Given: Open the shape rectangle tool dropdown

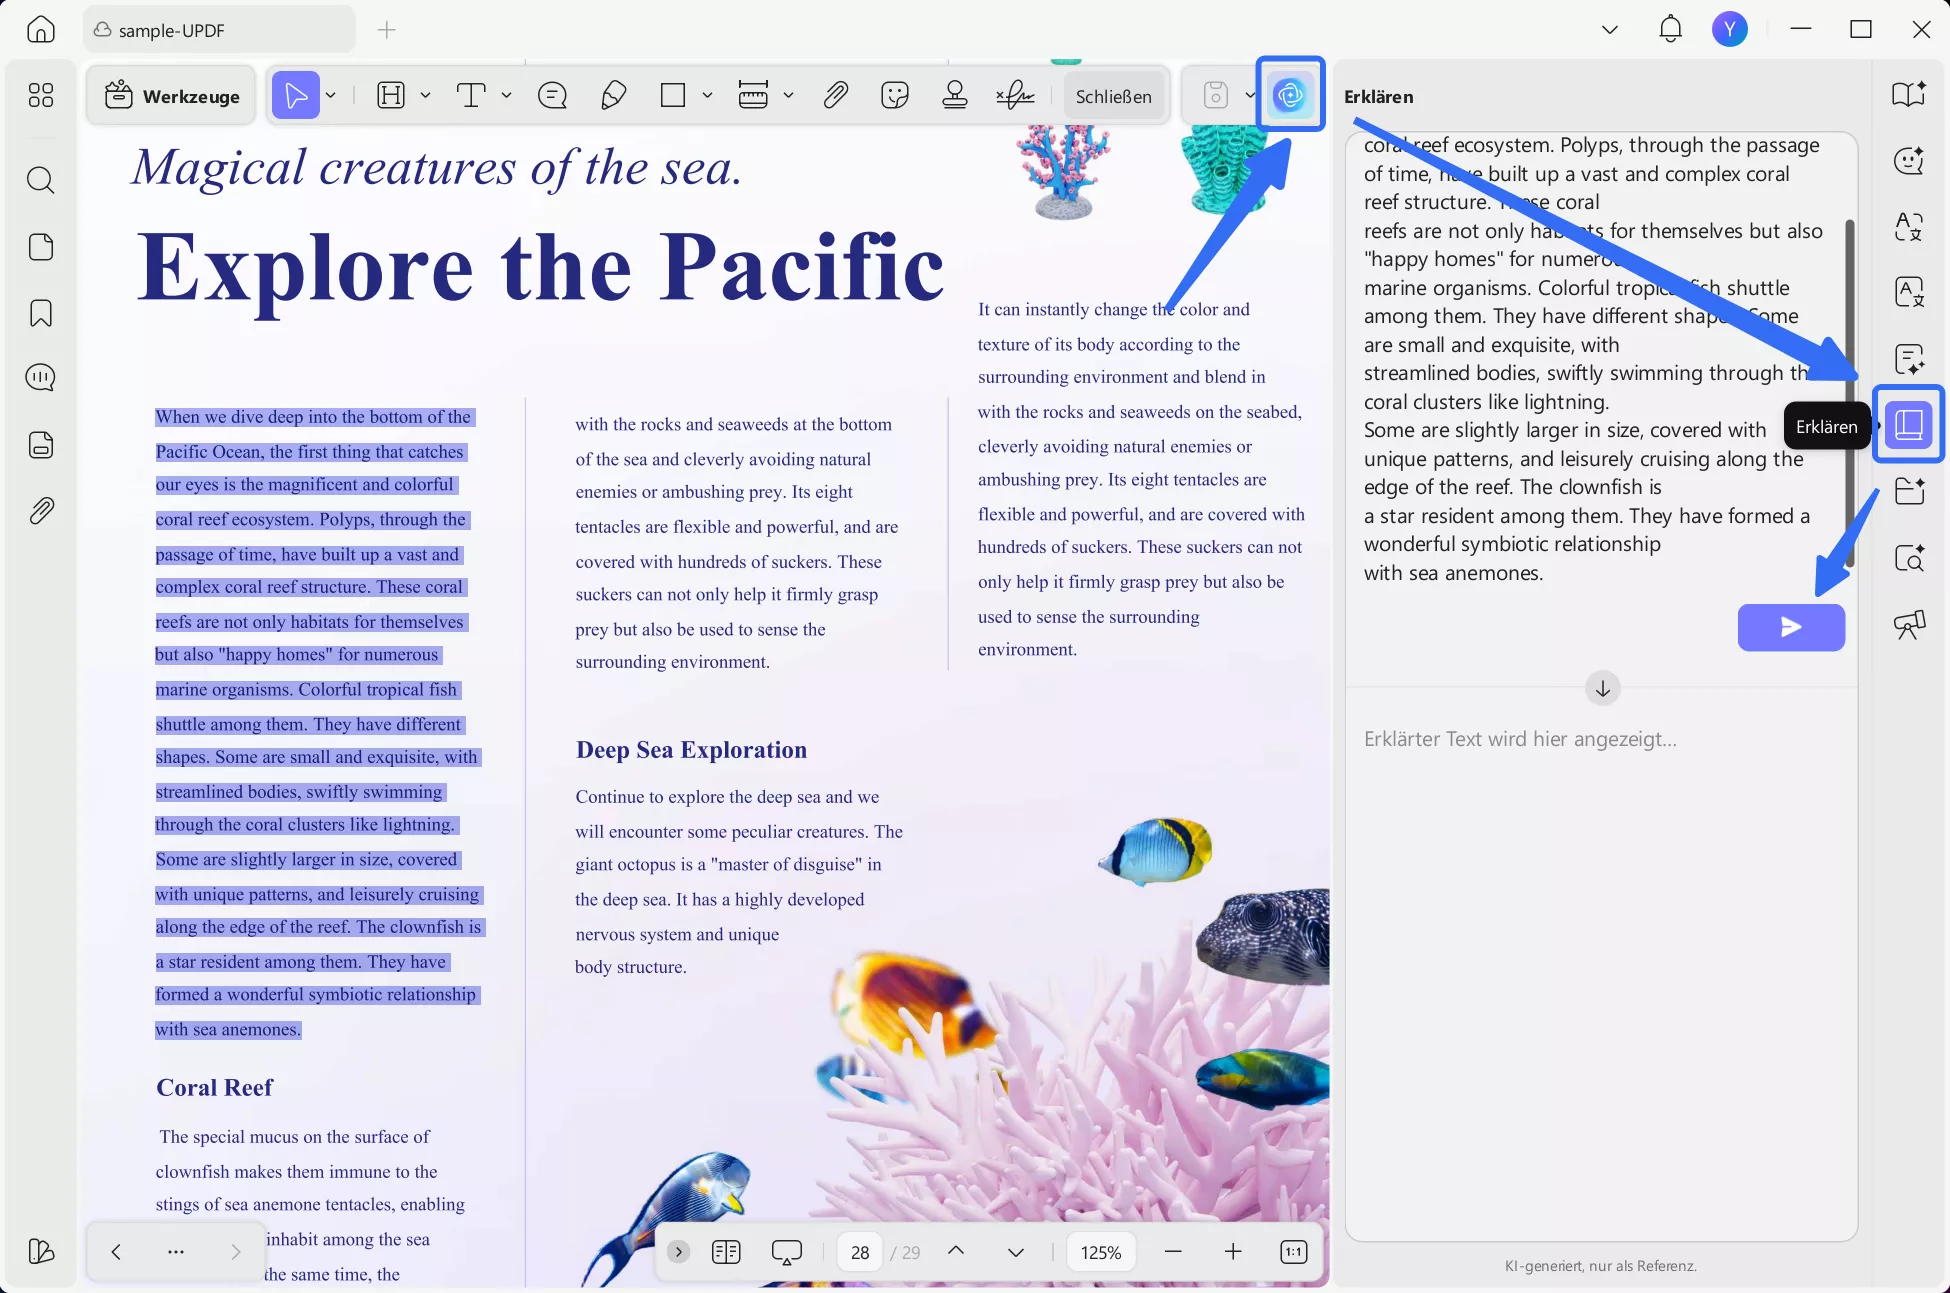Looking at the screenshot, I should tap(707, 95).
